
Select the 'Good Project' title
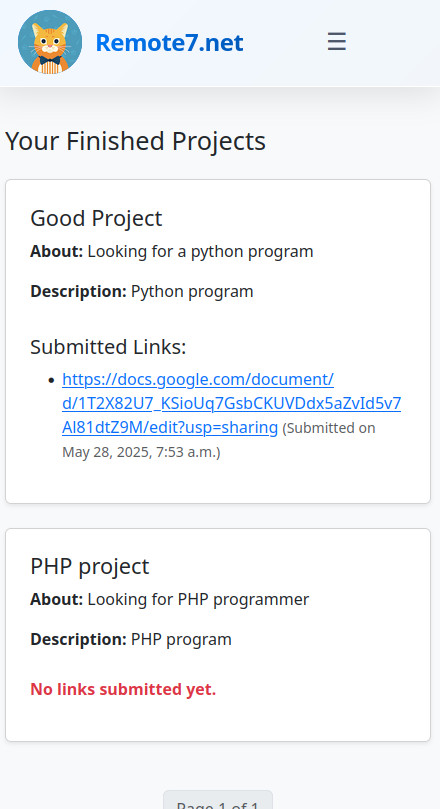point(96,218)
